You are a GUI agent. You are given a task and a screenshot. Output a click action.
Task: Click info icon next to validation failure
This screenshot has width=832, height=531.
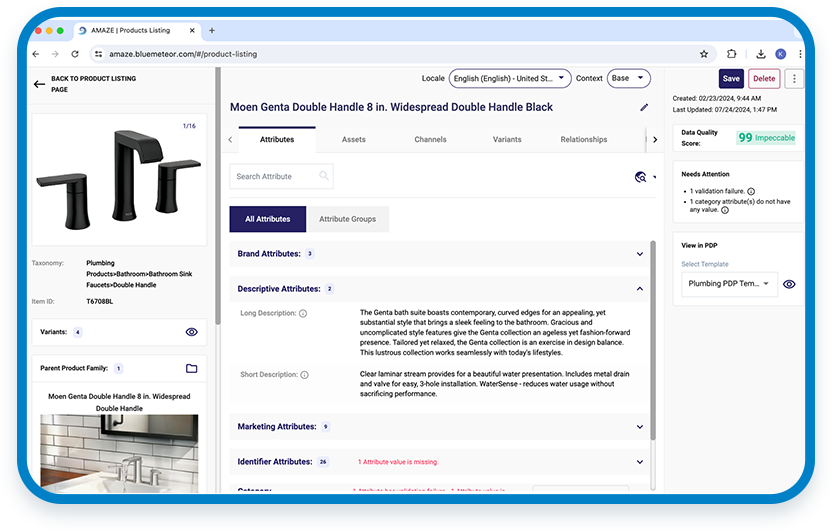coord(751,191)
